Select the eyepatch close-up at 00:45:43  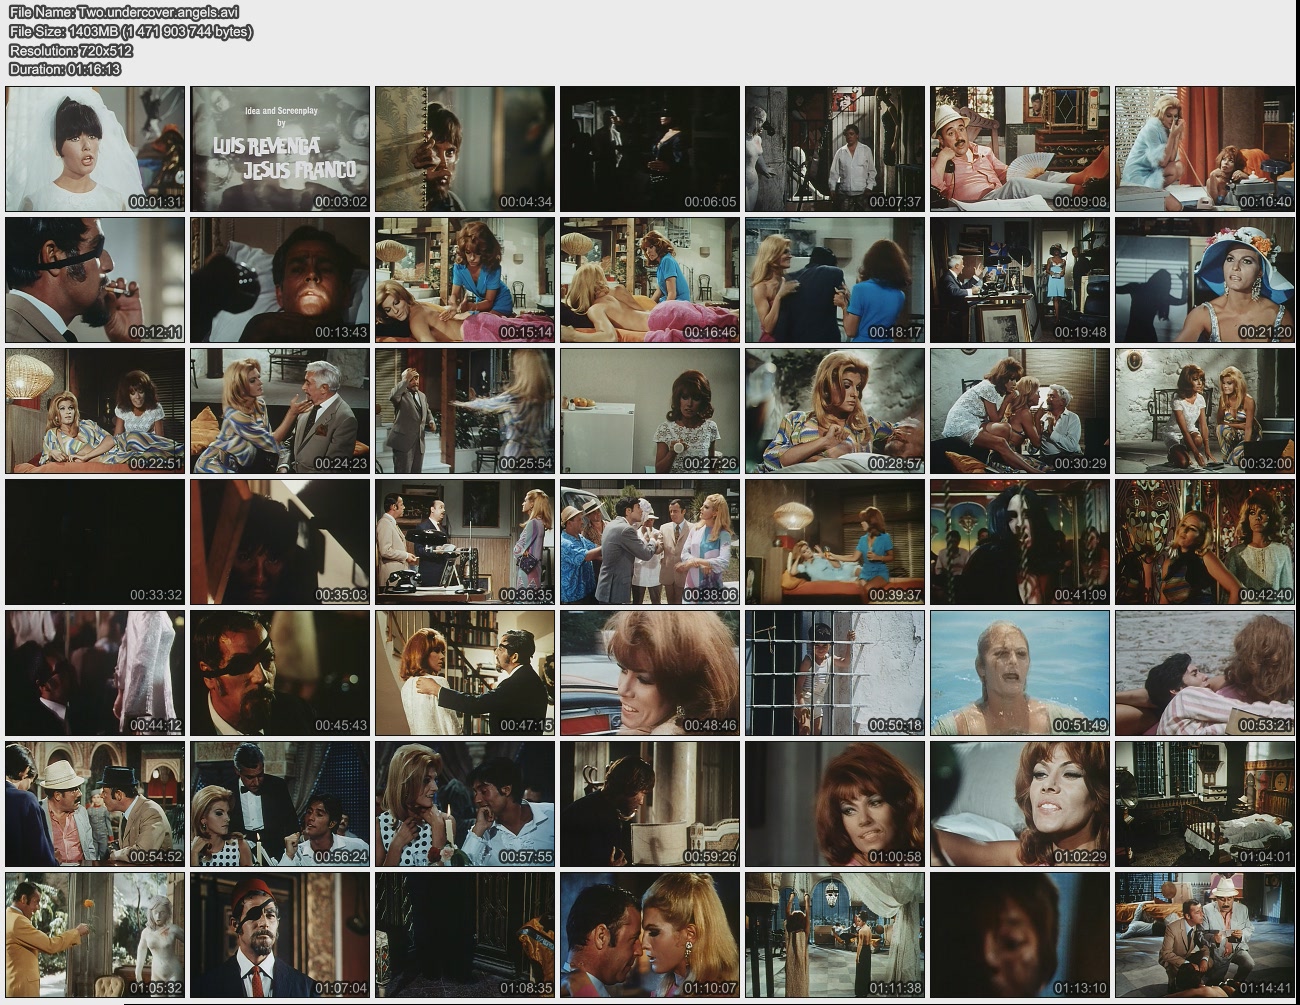[x=280, y=673]
